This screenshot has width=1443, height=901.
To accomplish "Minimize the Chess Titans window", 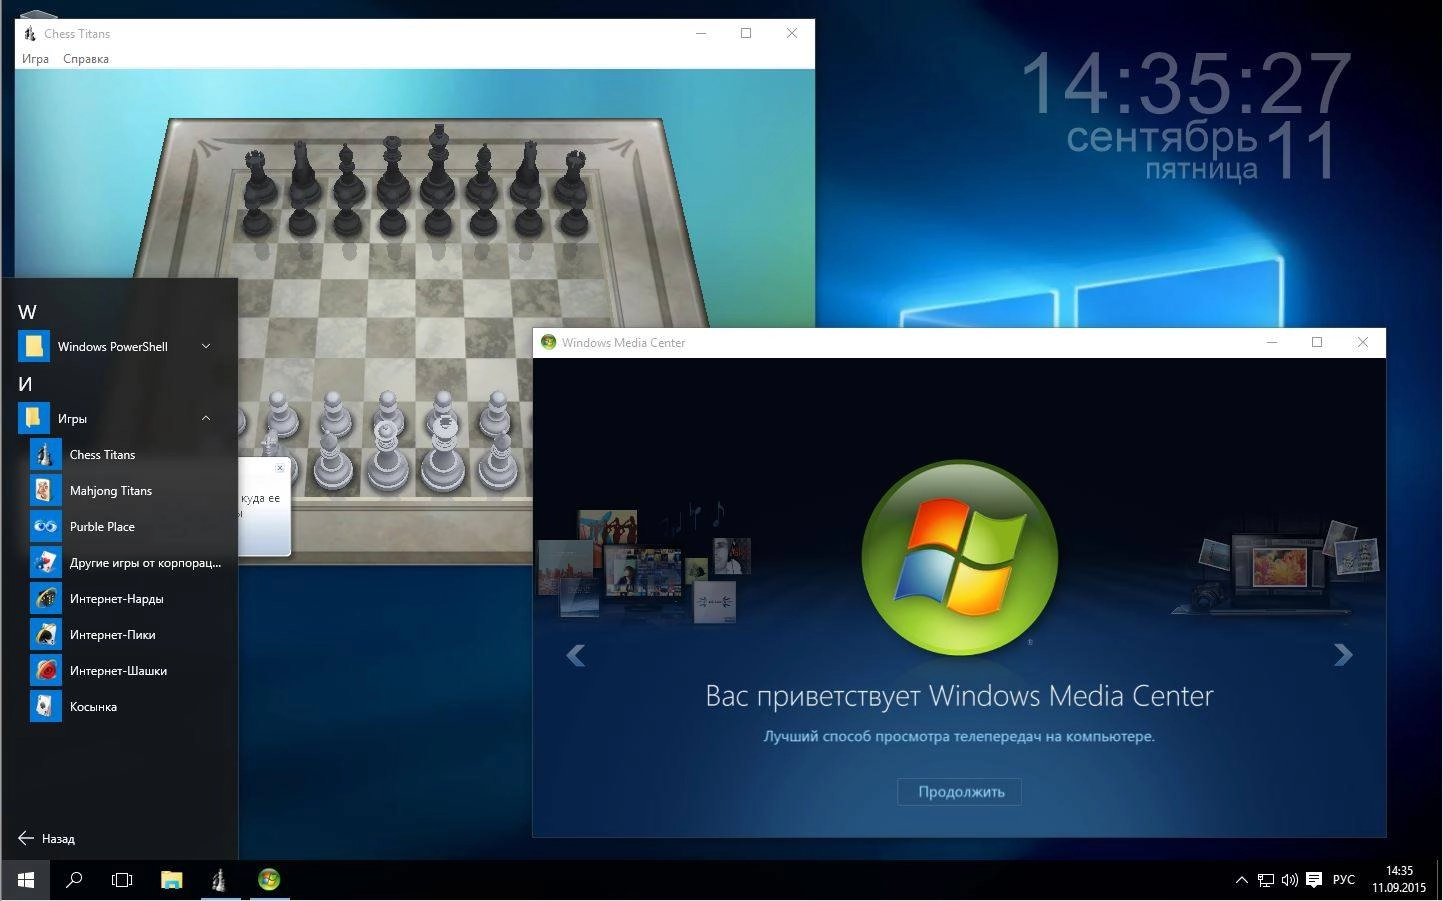I will click(701, 33).
